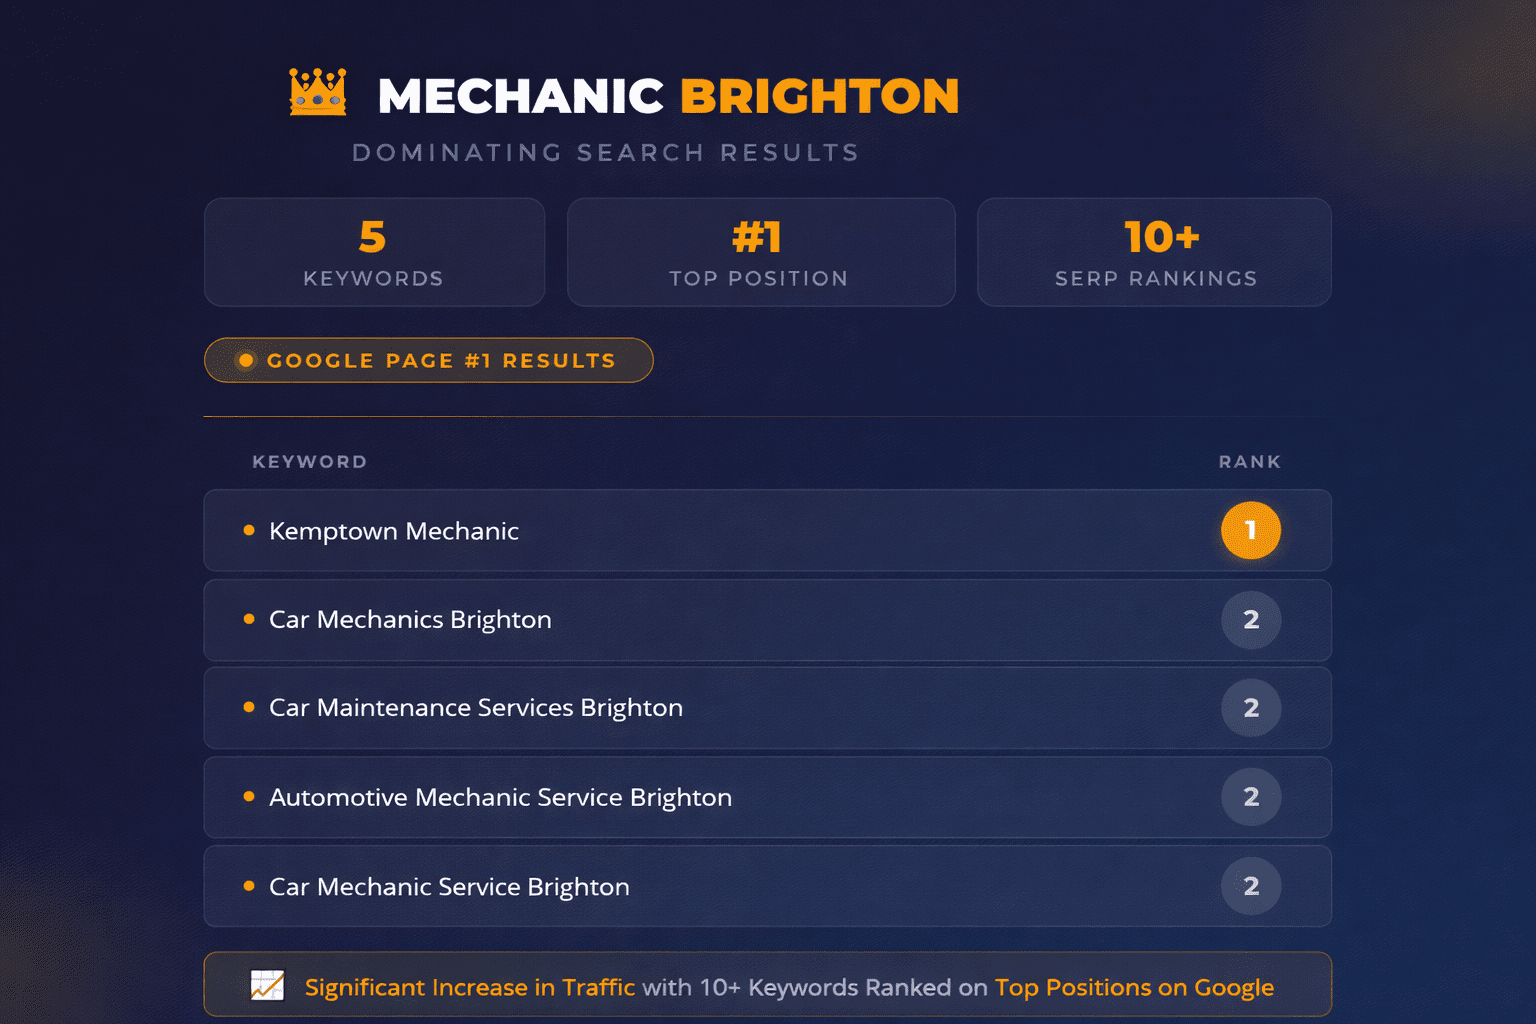Click the Rank column header

(x=1249, y=462)
